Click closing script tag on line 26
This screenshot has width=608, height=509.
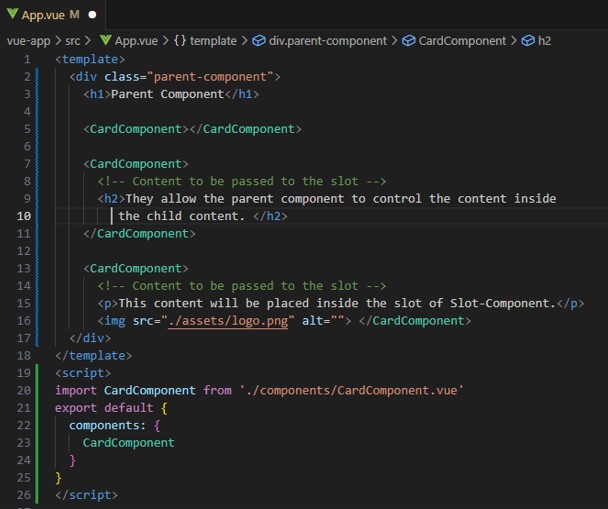pos(86,495)
